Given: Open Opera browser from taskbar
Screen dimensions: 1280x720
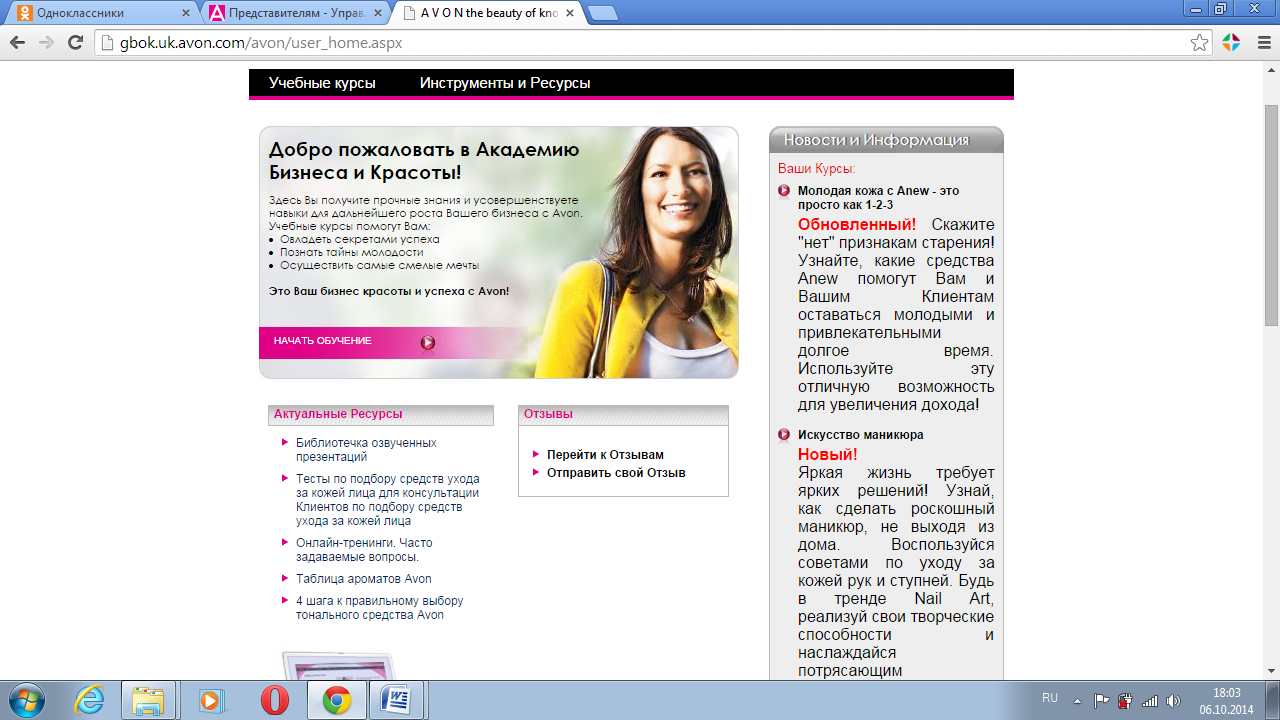Looking at the screenshot, I should pos(274,700).
